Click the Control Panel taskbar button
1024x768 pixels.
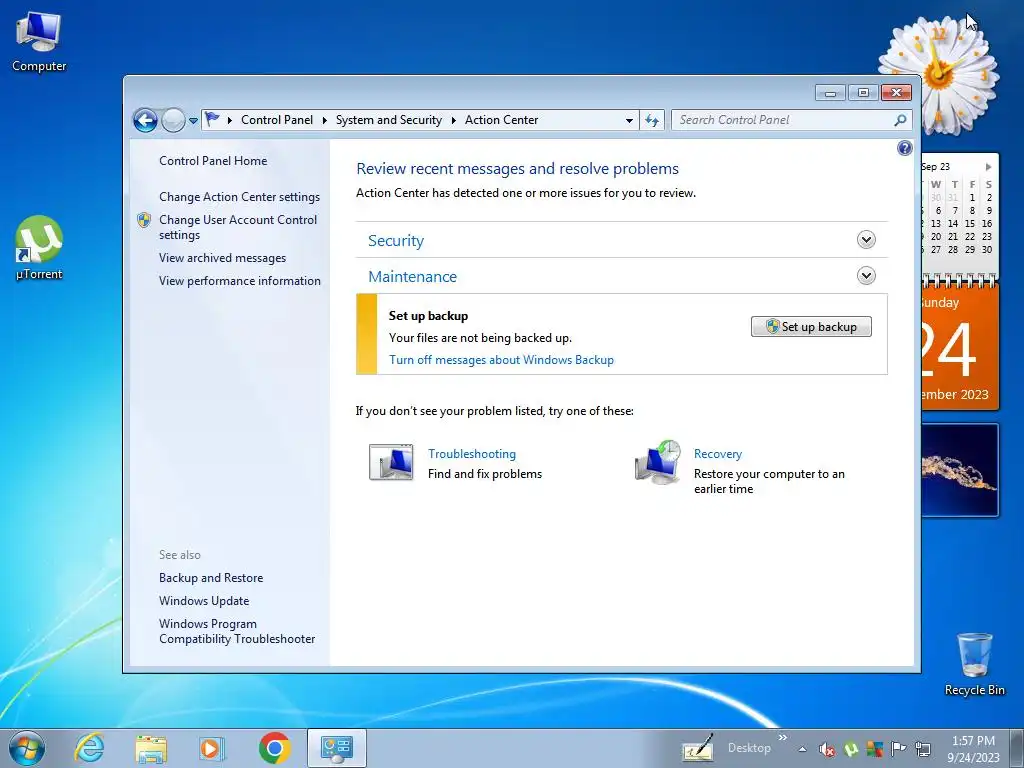[x=336, y=748]
